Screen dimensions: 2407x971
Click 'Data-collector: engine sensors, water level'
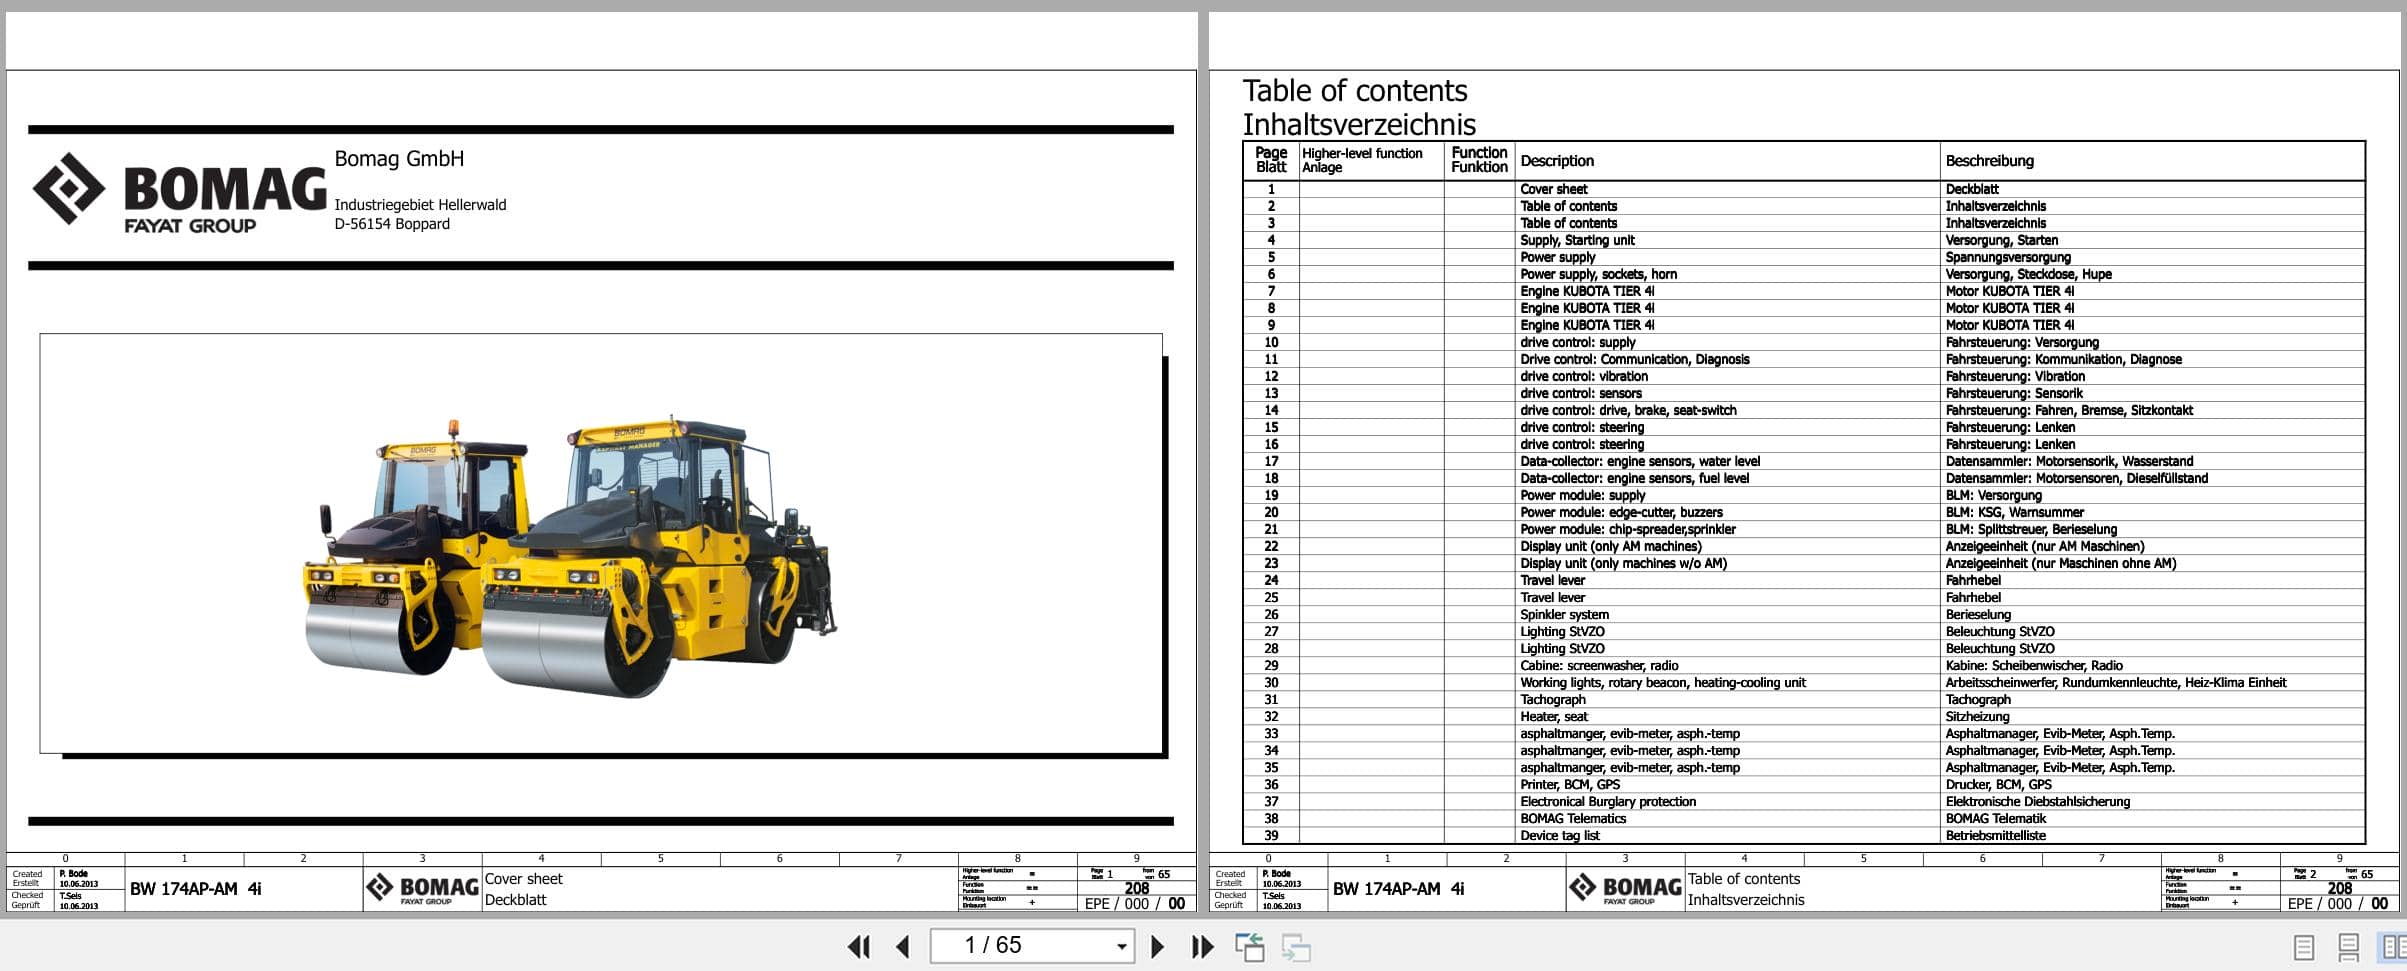pyautogui.click(x=1640, y=461)
